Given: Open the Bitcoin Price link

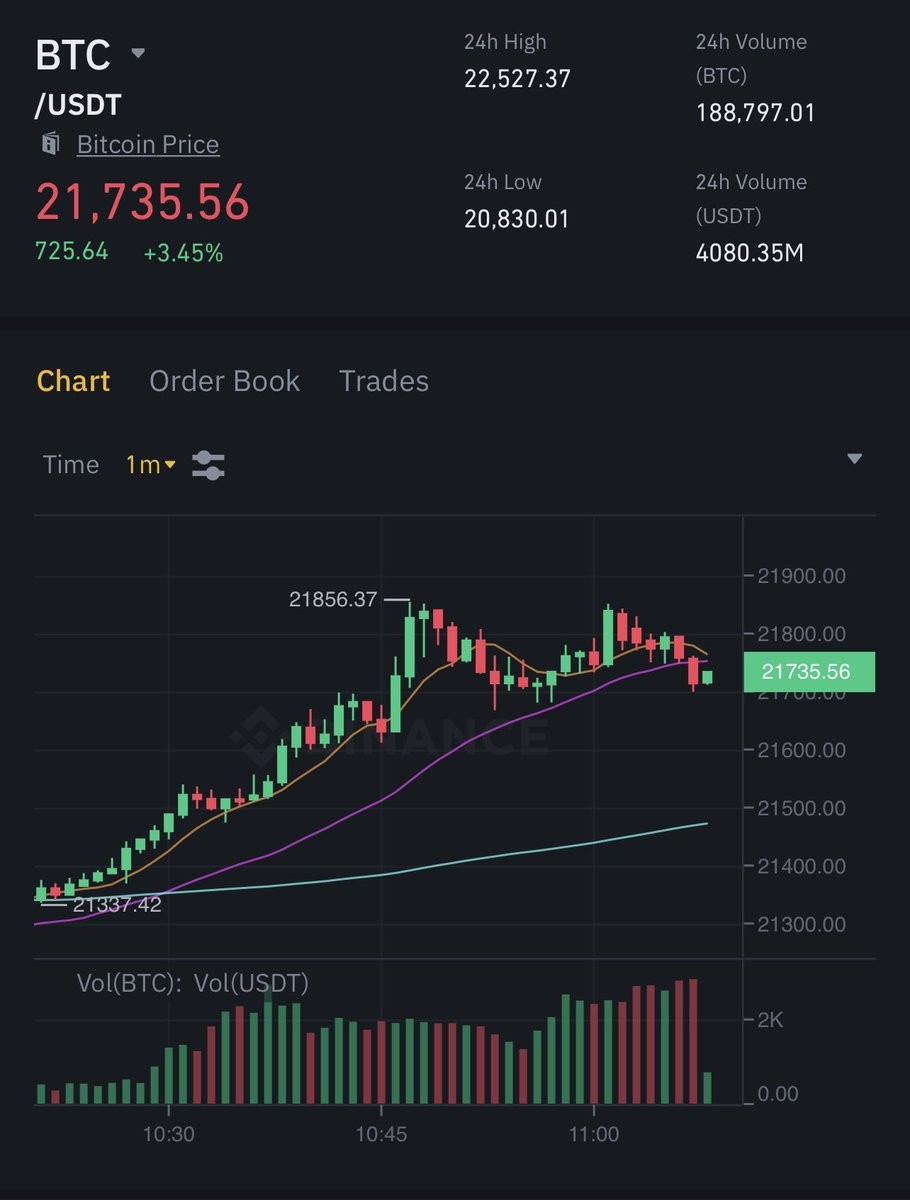Looking at the screenshot, I should 148,144.
